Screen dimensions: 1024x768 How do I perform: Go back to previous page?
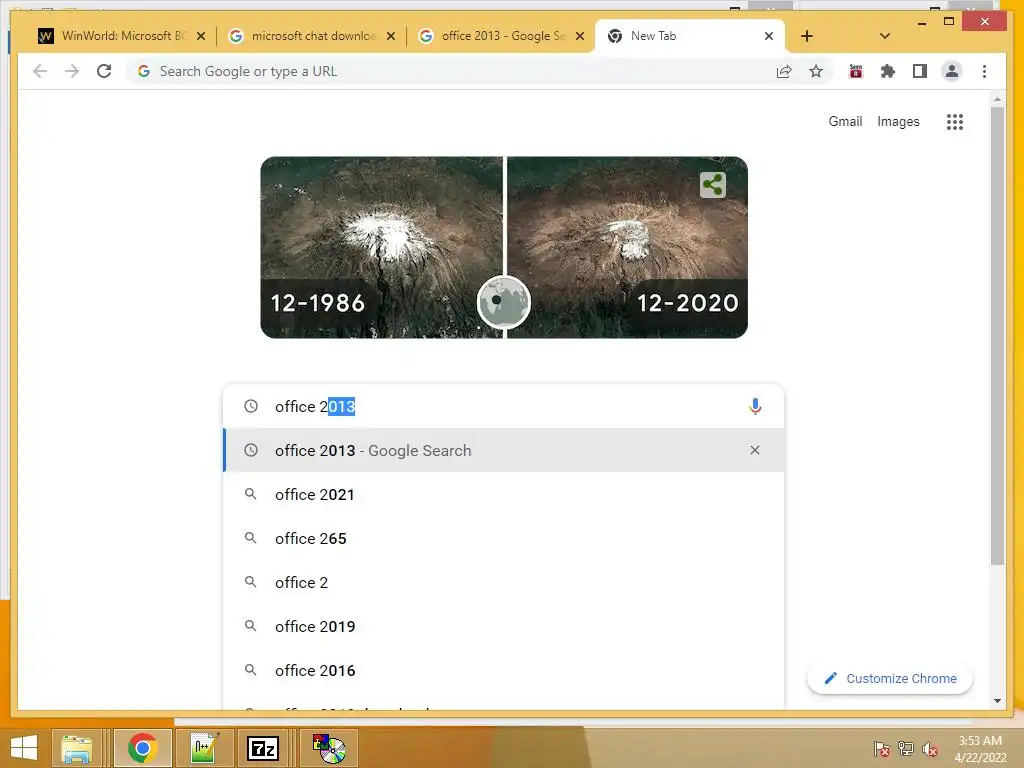[x=40, y=71]
